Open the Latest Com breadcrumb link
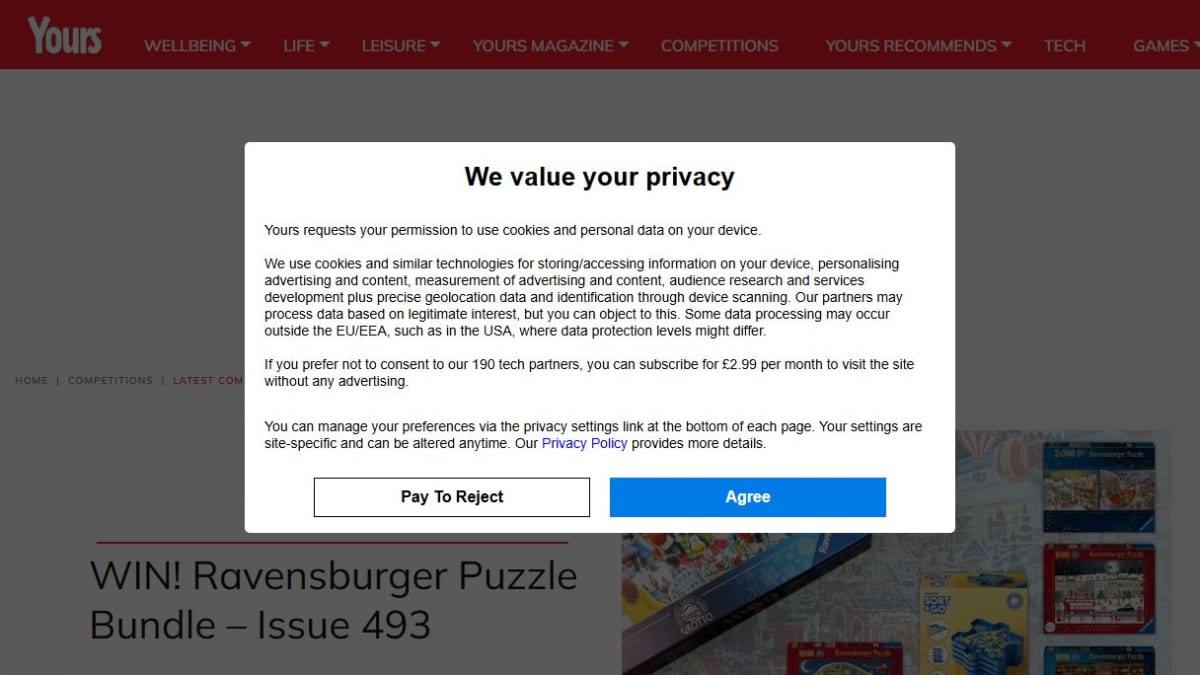This screenshot has width=1200, height=675. 208,381
